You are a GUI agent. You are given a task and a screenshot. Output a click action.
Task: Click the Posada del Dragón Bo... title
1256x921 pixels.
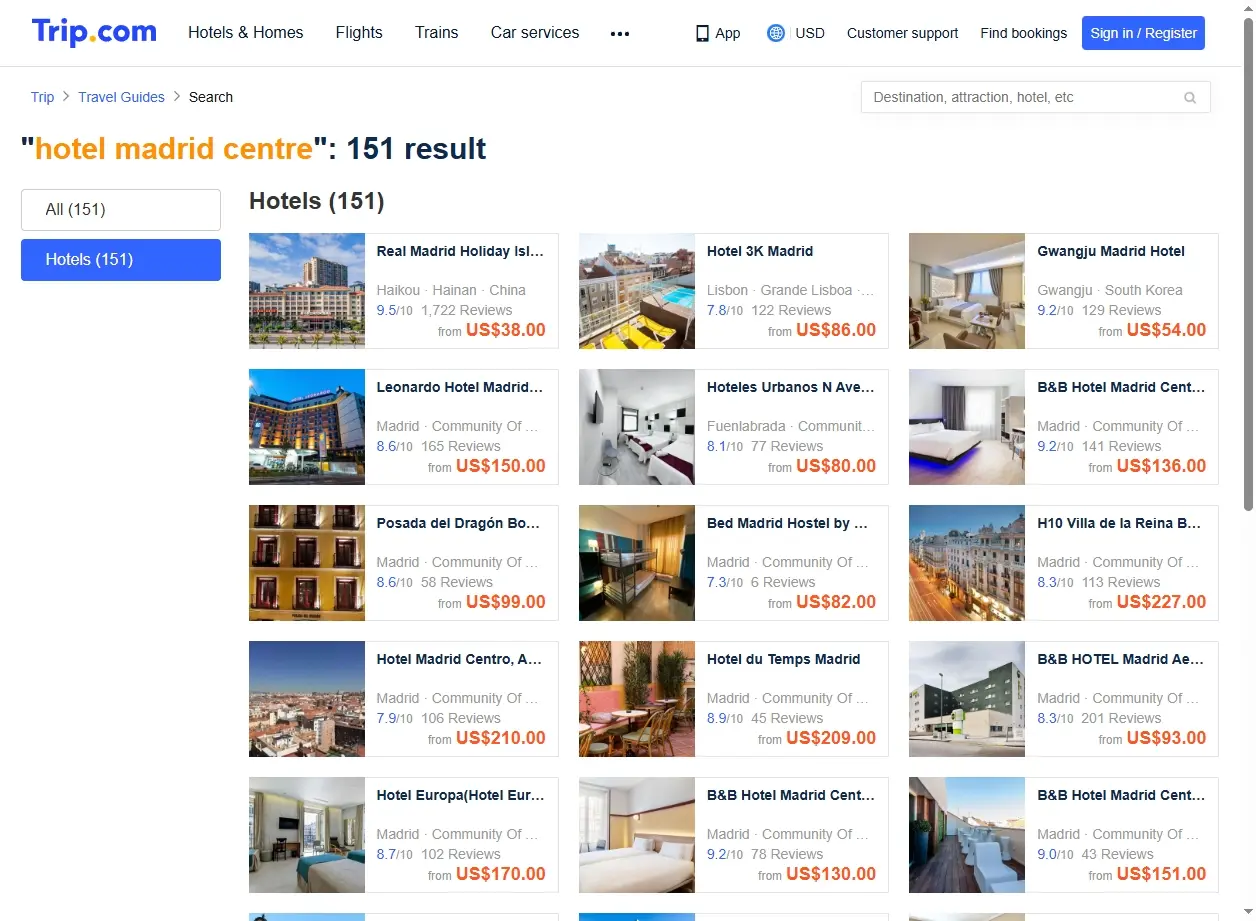point(459,523)
